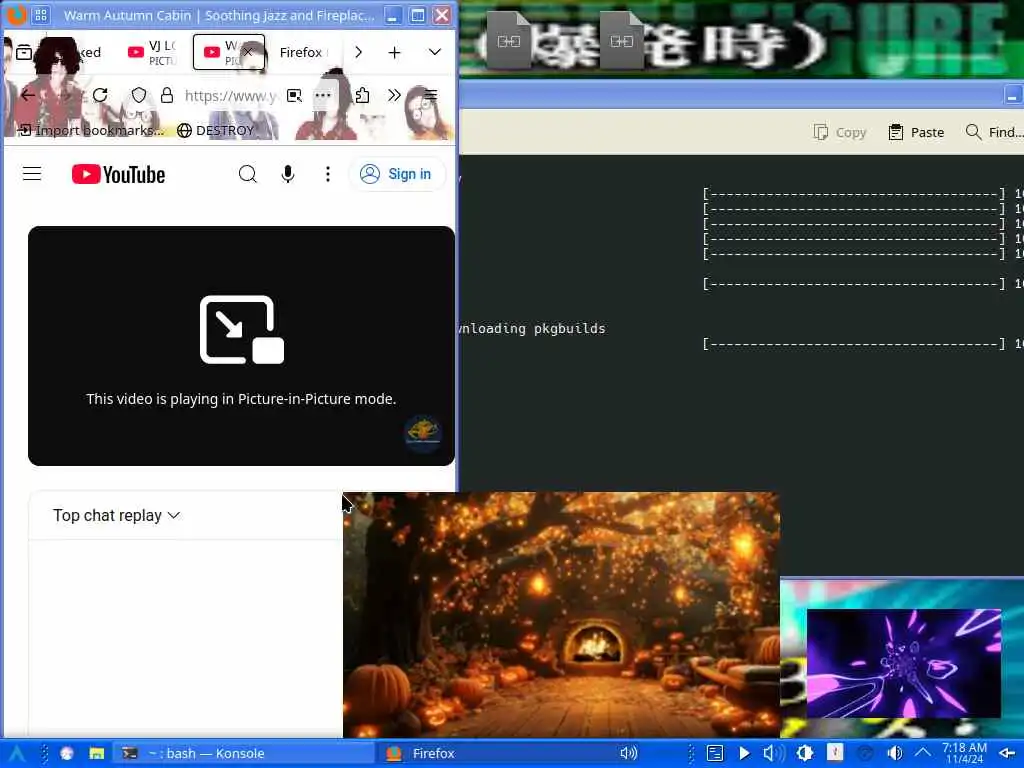Go back with the back arrow
Viewport: 1024px width, 768px height.
pos(27,95)
